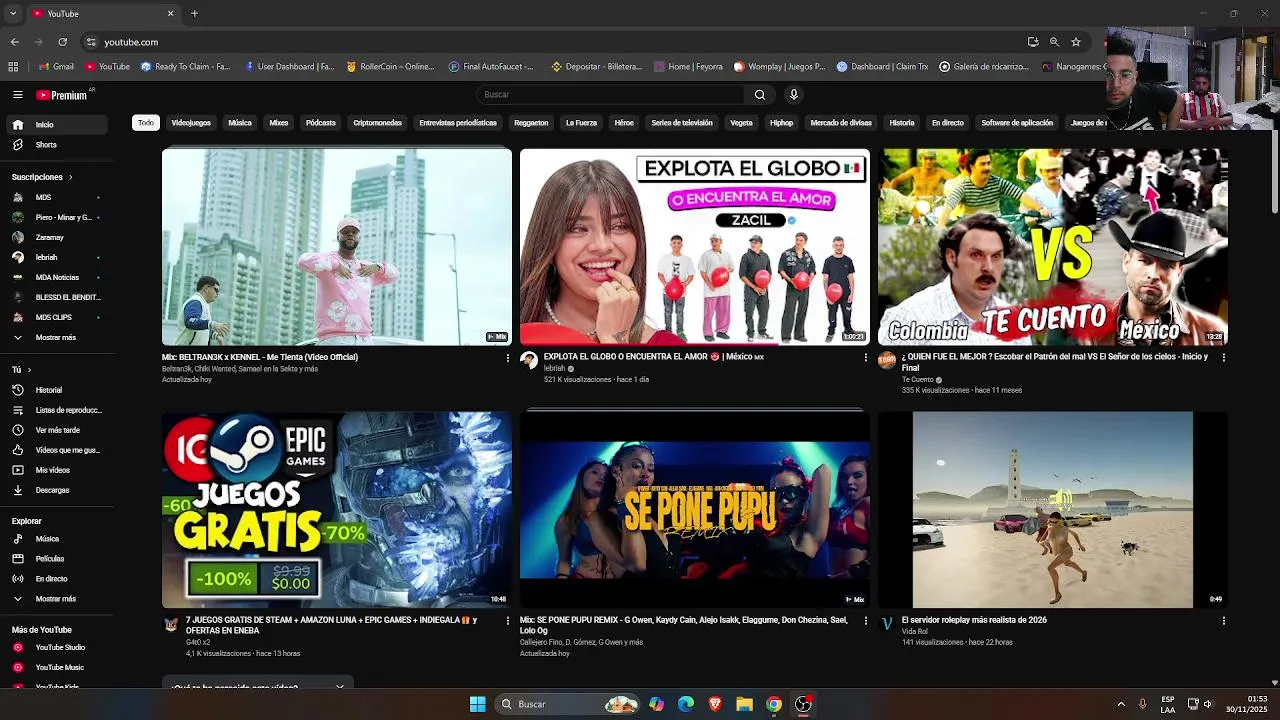Screen dimensions: 1280x720
Task: Open the Final AutoFaucet bookmark
Action: 493,67
